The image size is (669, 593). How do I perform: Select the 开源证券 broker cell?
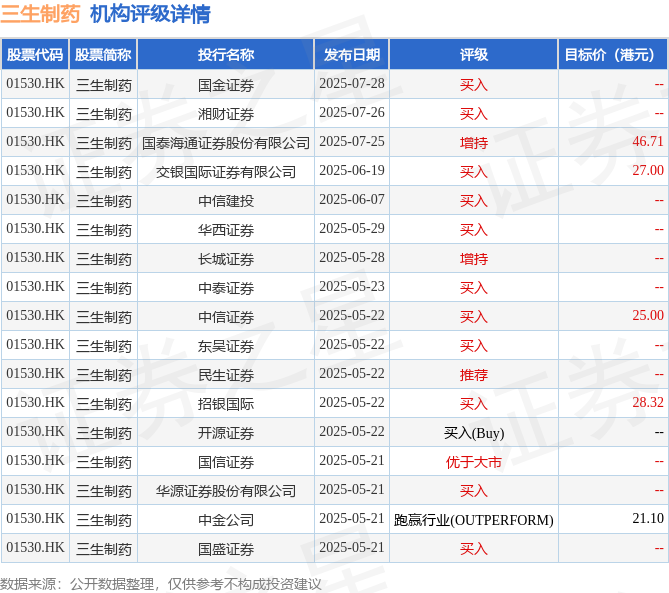pyautogui.click(x=226, y=433)
